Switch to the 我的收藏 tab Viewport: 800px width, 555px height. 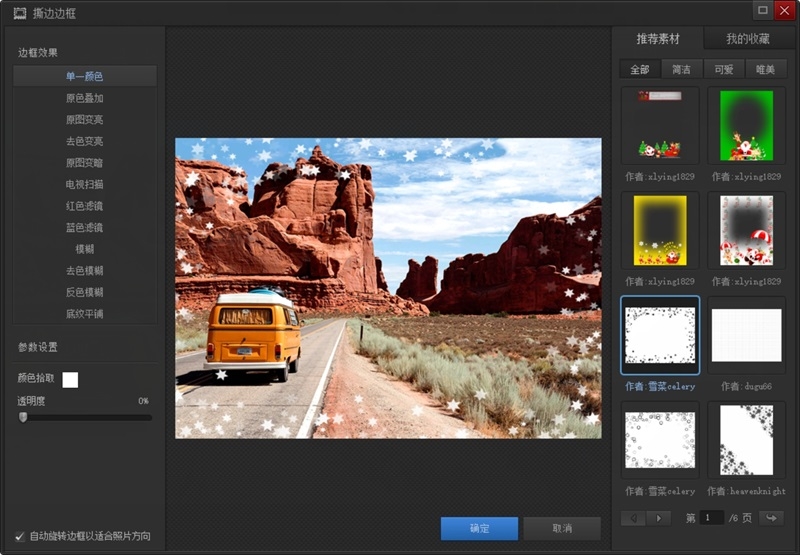(x=747, y=39)
